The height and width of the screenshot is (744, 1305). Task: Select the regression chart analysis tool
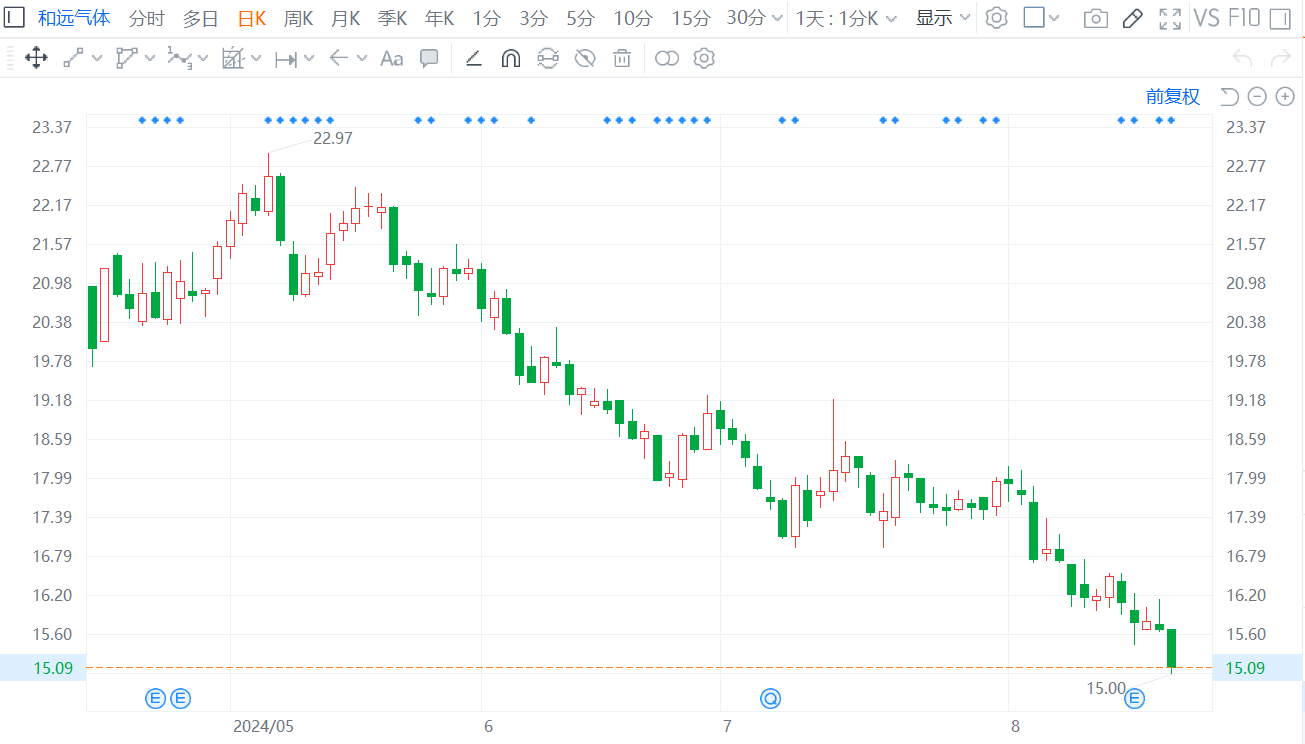click(232, 58)
